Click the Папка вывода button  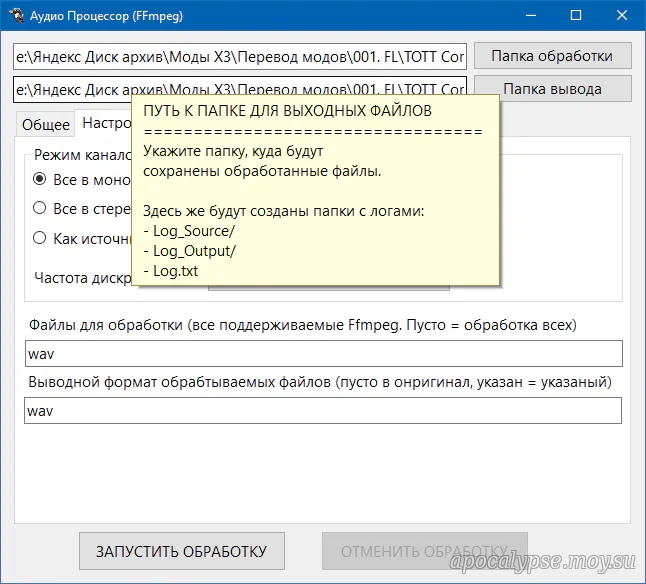[552, 89]
